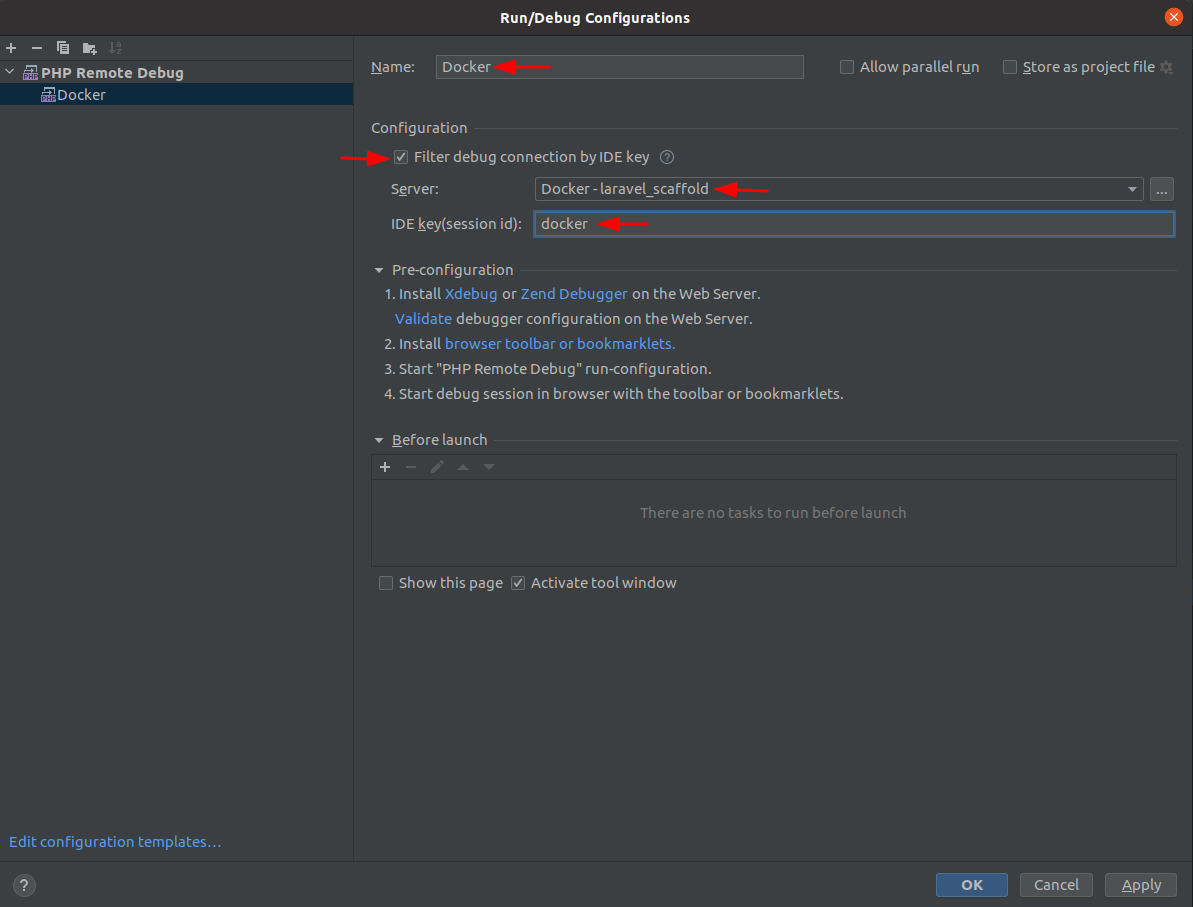Click the Move into new folder icon
1193x907 pixels.
(x=89, y=48)
